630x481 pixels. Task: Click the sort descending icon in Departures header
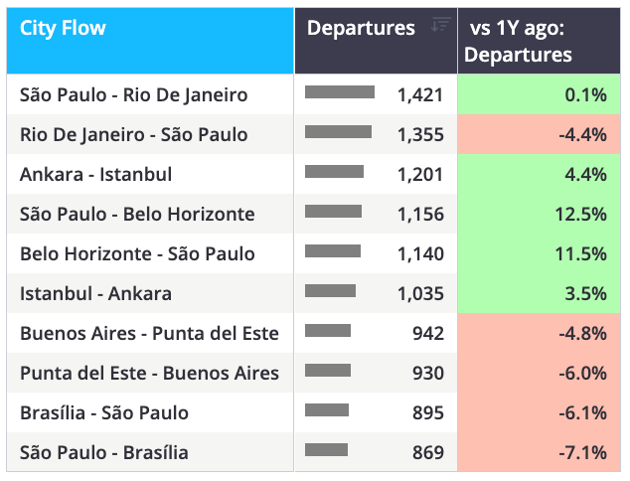pyautogui.click(x=441, y=25)
